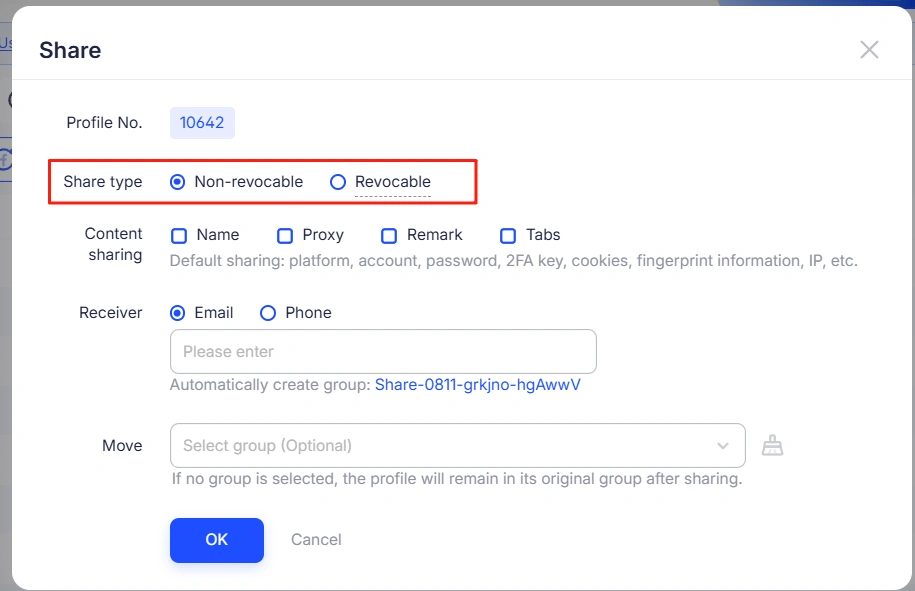Tick the Tabs content sharing checkbox

[508, 236]
